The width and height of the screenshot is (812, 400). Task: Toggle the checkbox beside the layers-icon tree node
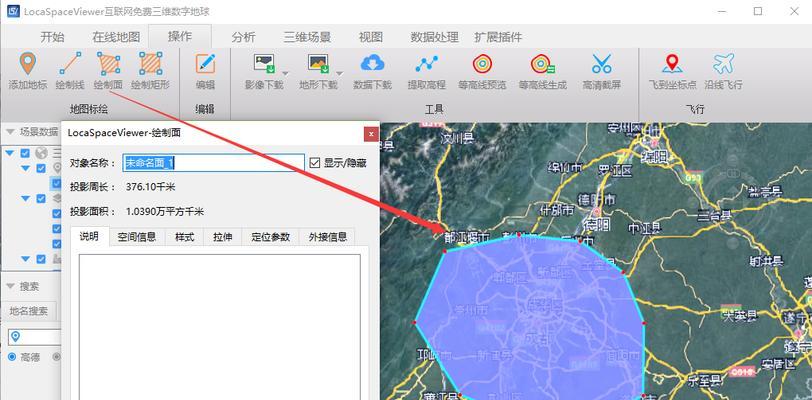41,198
